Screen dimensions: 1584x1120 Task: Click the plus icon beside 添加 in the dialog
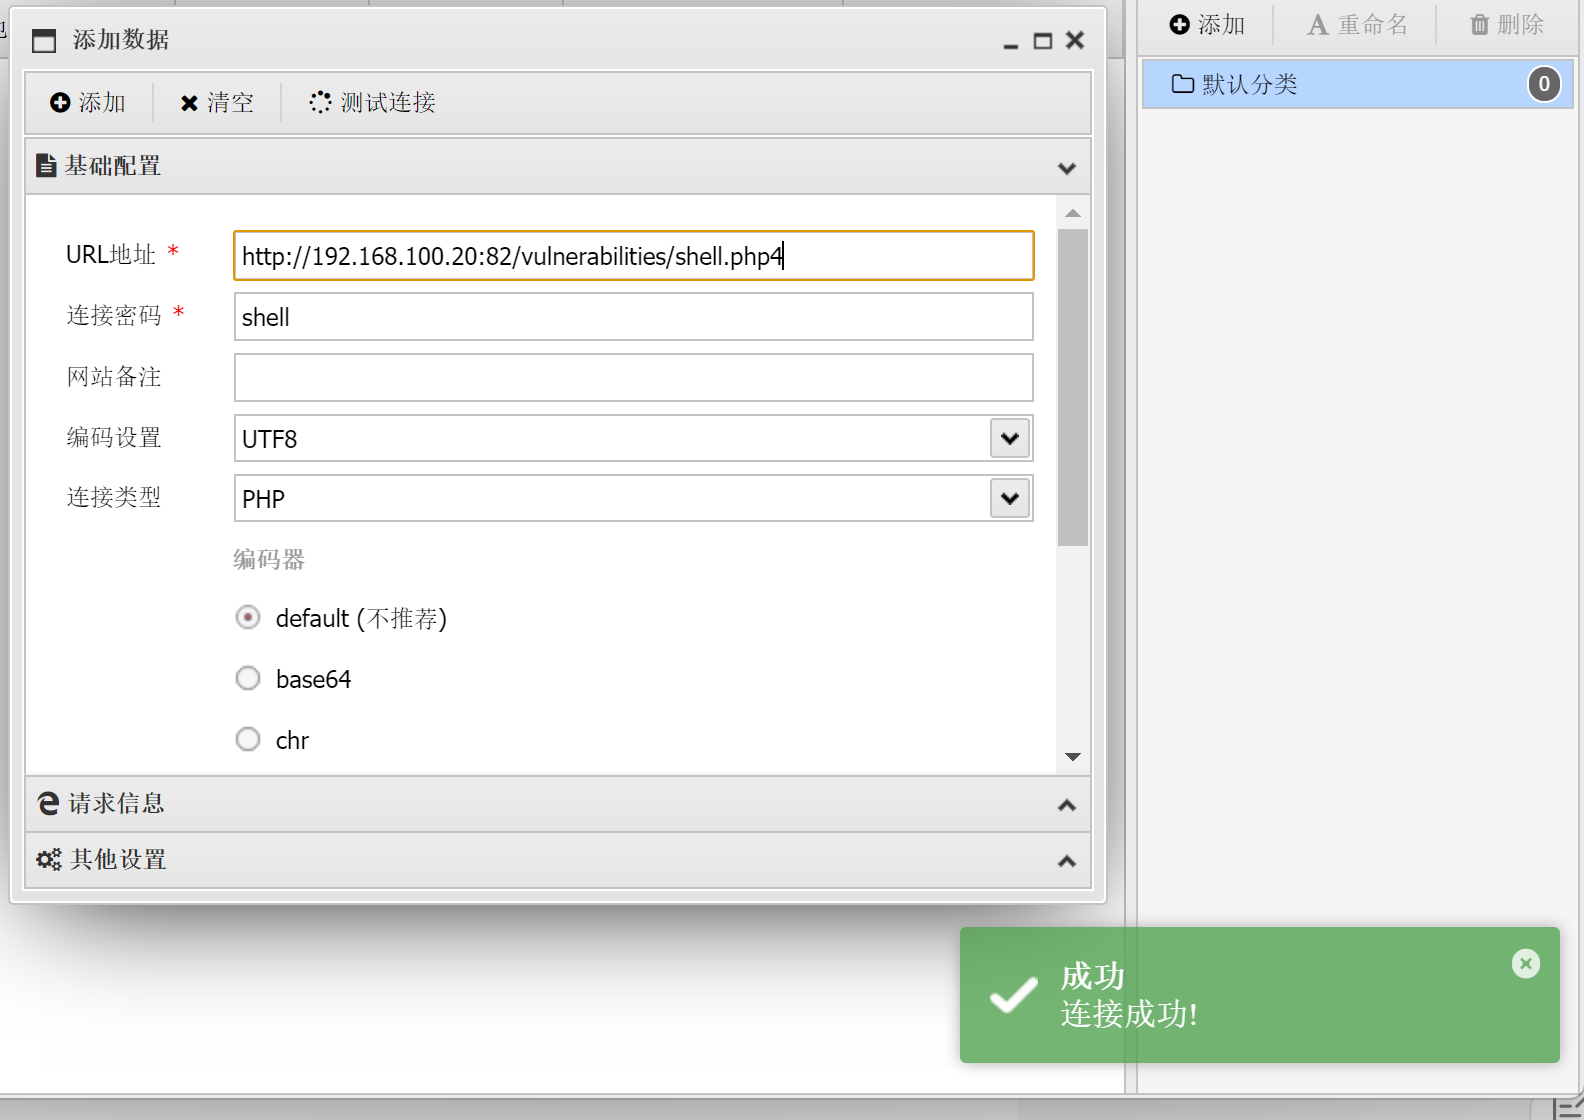[60, 103]
